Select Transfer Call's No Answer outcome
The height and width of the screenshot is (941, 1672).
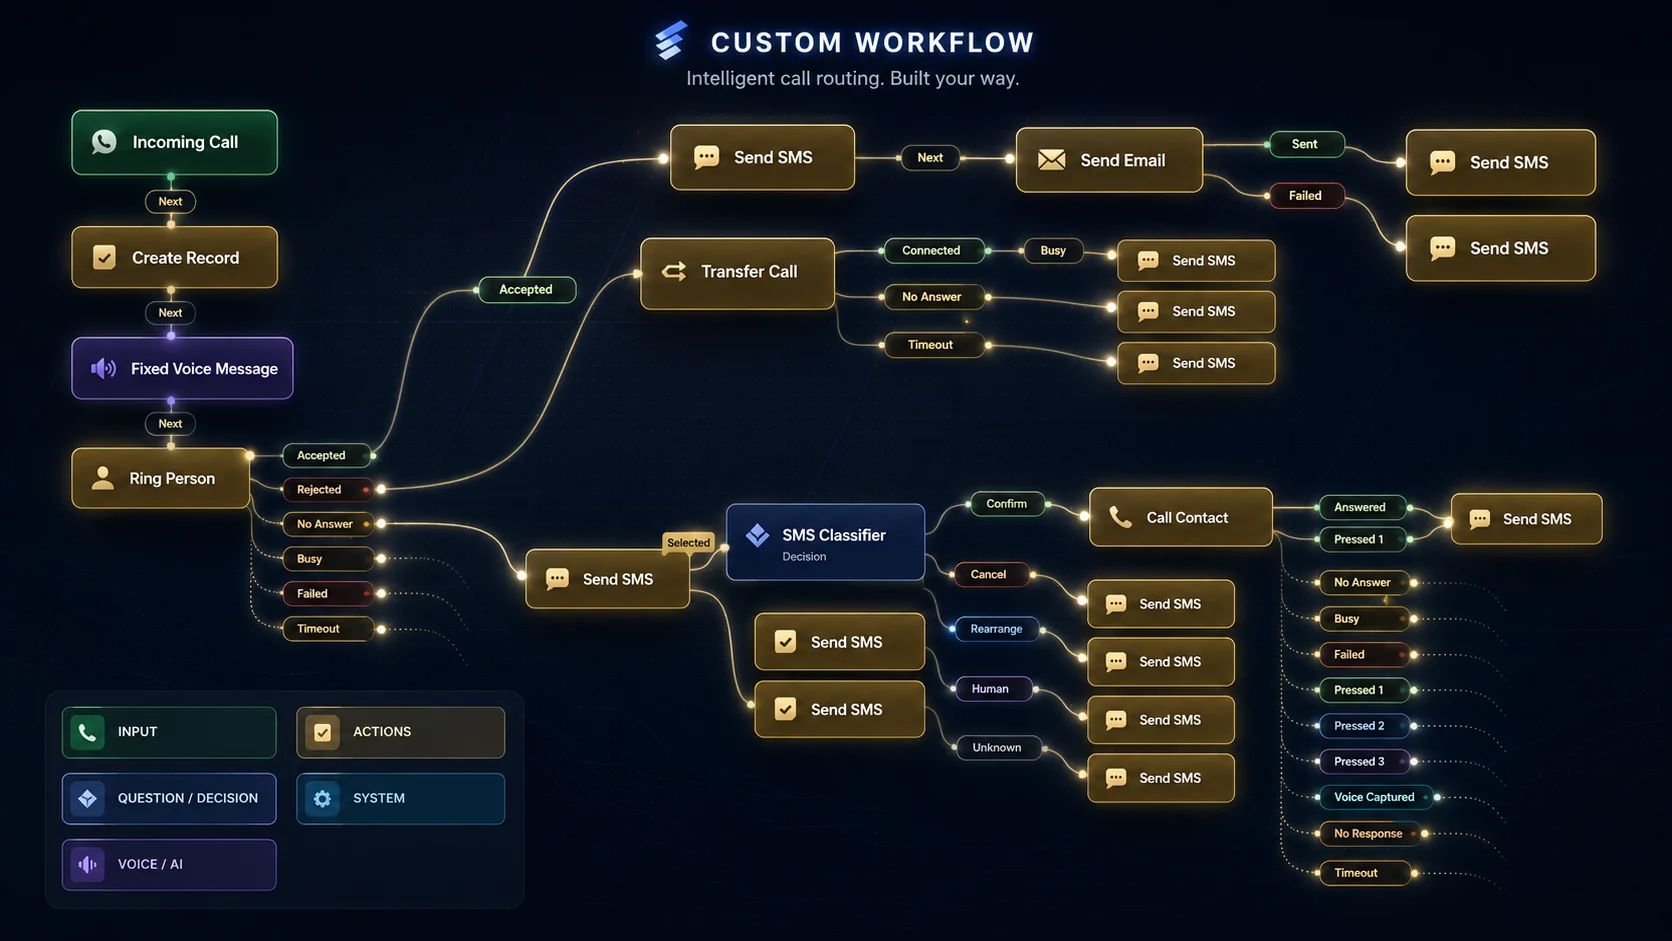tap(933, 297)
